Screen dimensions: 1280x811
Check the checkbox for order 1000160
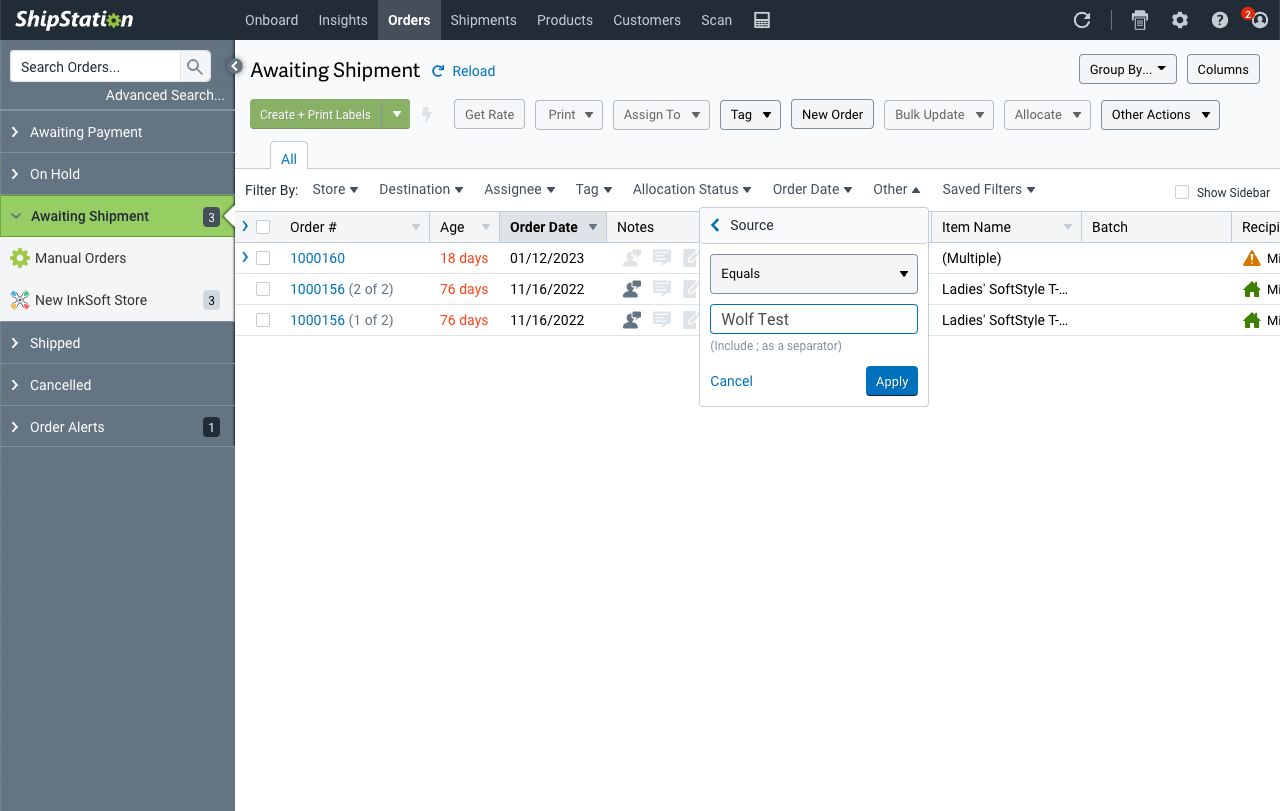(x=263, y=258)
